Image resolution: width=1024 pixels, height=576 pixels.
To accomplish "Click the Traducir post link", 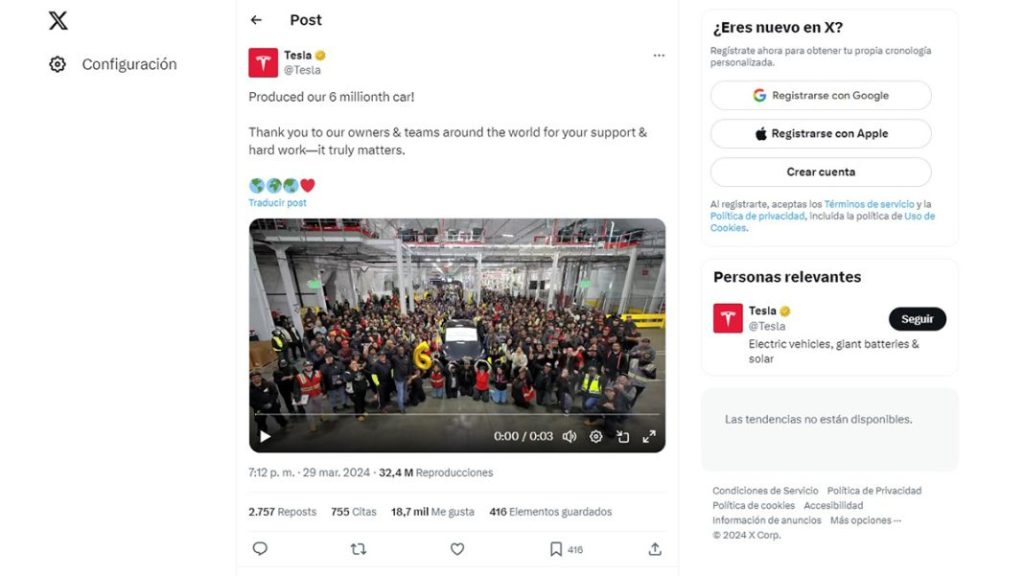I will [x=278, y=203].
